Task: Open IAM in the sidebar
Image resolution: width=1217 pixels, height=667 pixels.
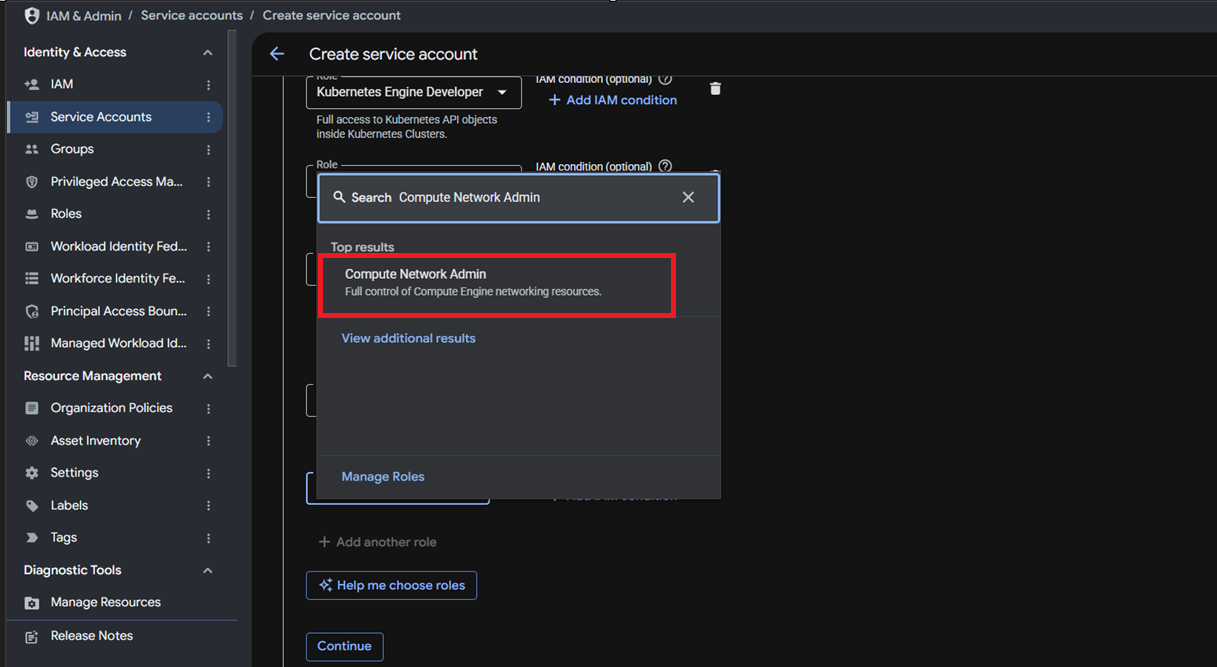Action: tap(115, 85)
